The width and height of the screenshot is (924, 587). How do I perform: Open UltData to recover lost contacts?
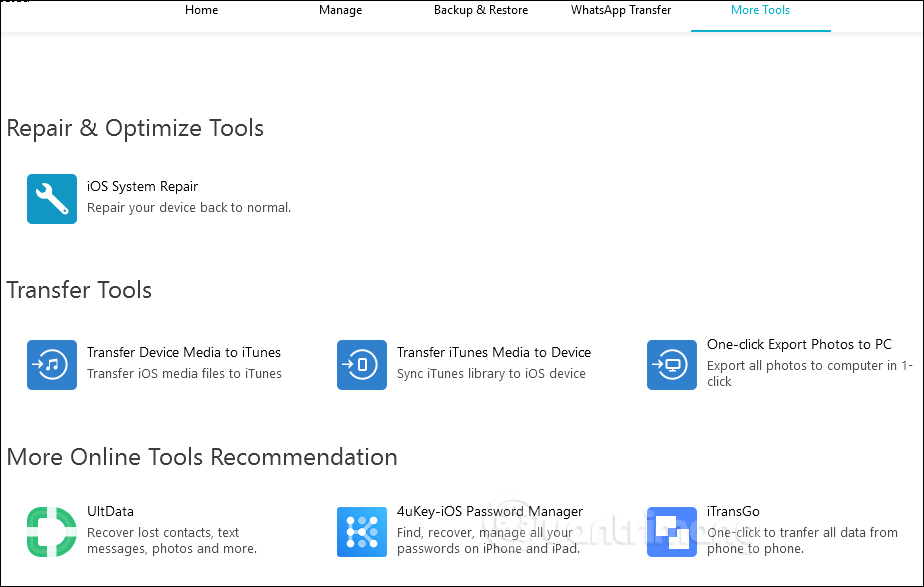tap(110, 511)
